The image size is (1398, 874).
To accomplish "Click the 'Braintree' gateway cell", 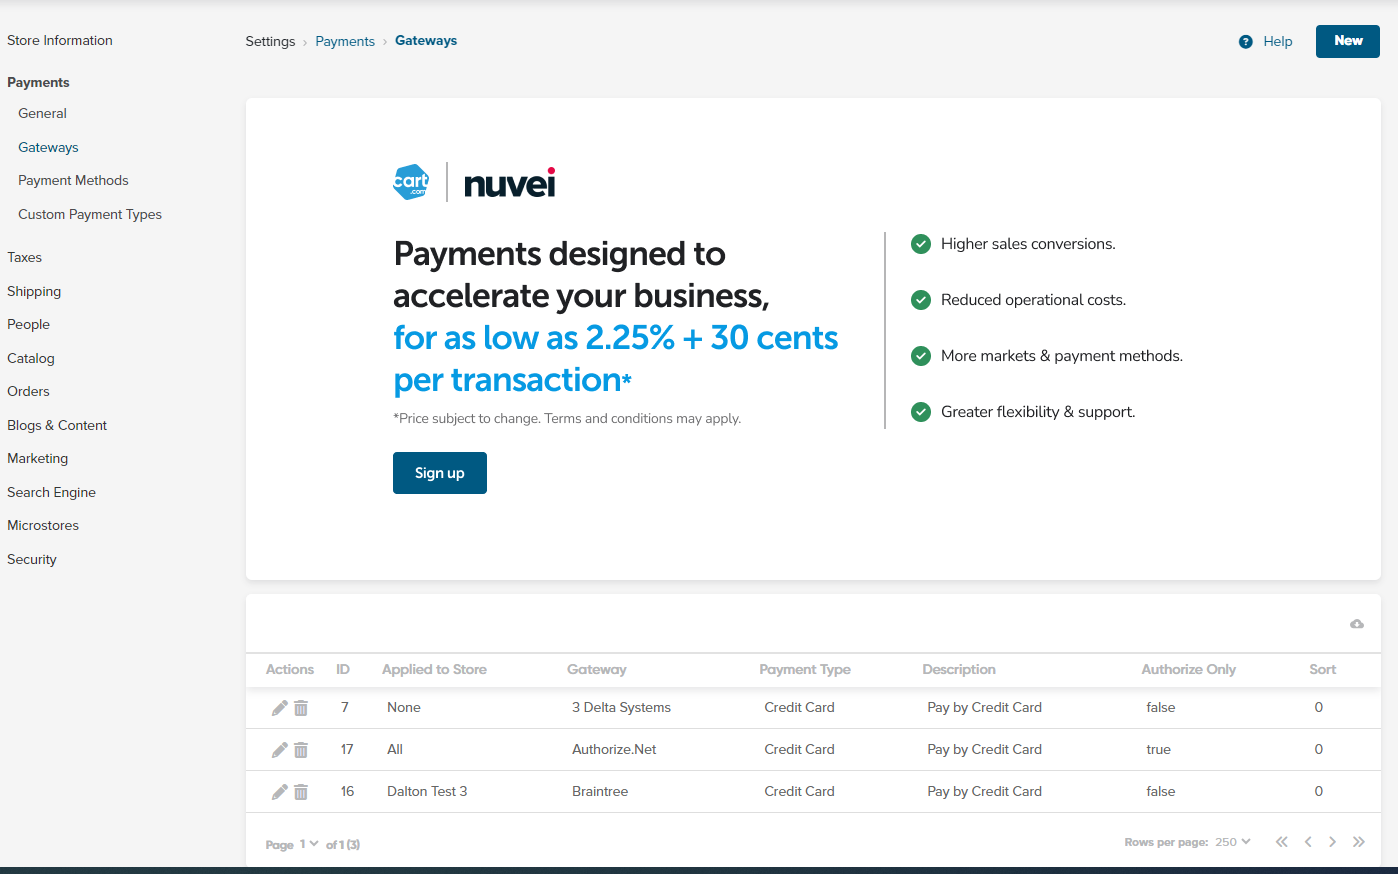I will point(600,792).
